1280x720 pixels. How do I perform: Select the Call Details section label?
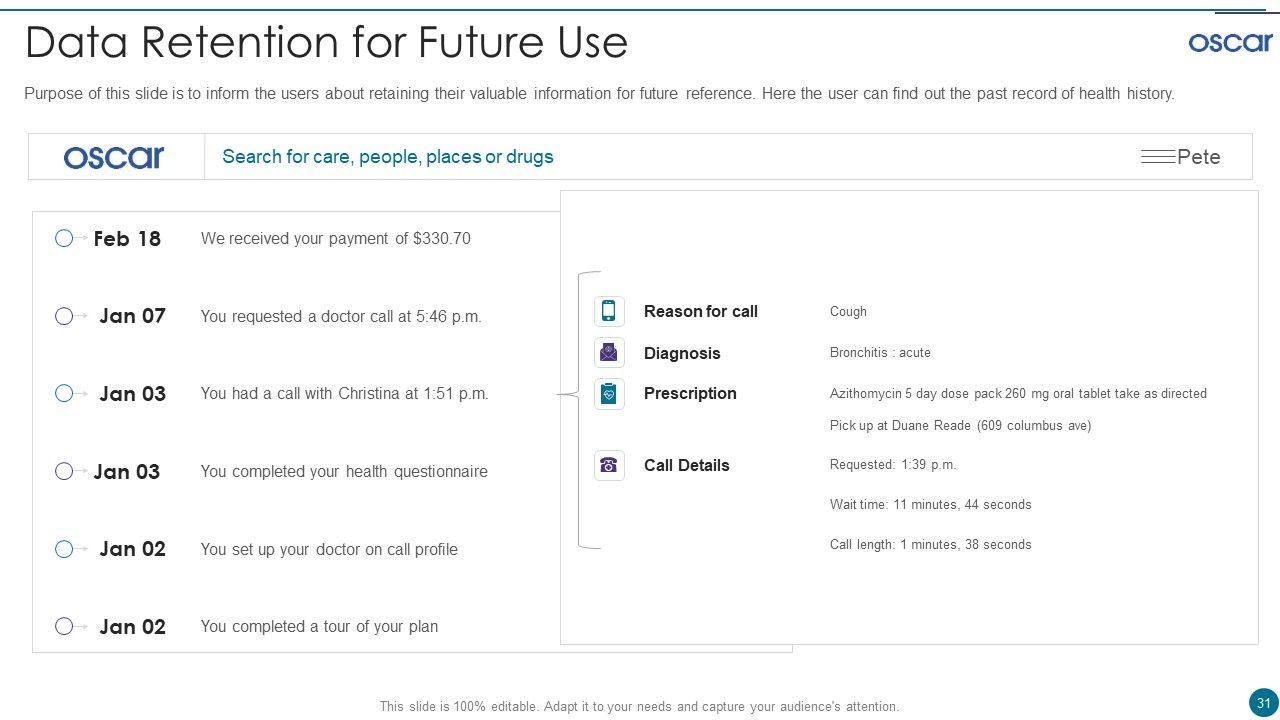click(x=686, y=465)
